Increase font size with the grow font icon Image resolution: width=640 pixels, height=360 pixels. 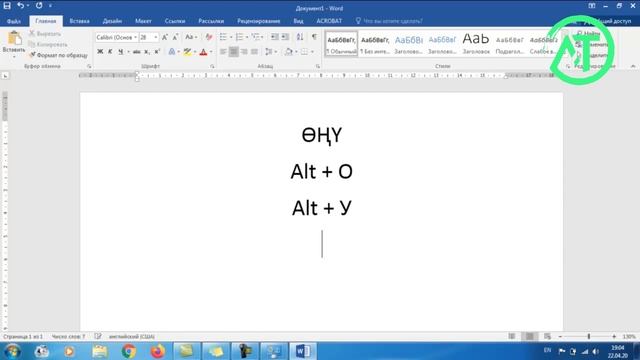click(165, 37)
